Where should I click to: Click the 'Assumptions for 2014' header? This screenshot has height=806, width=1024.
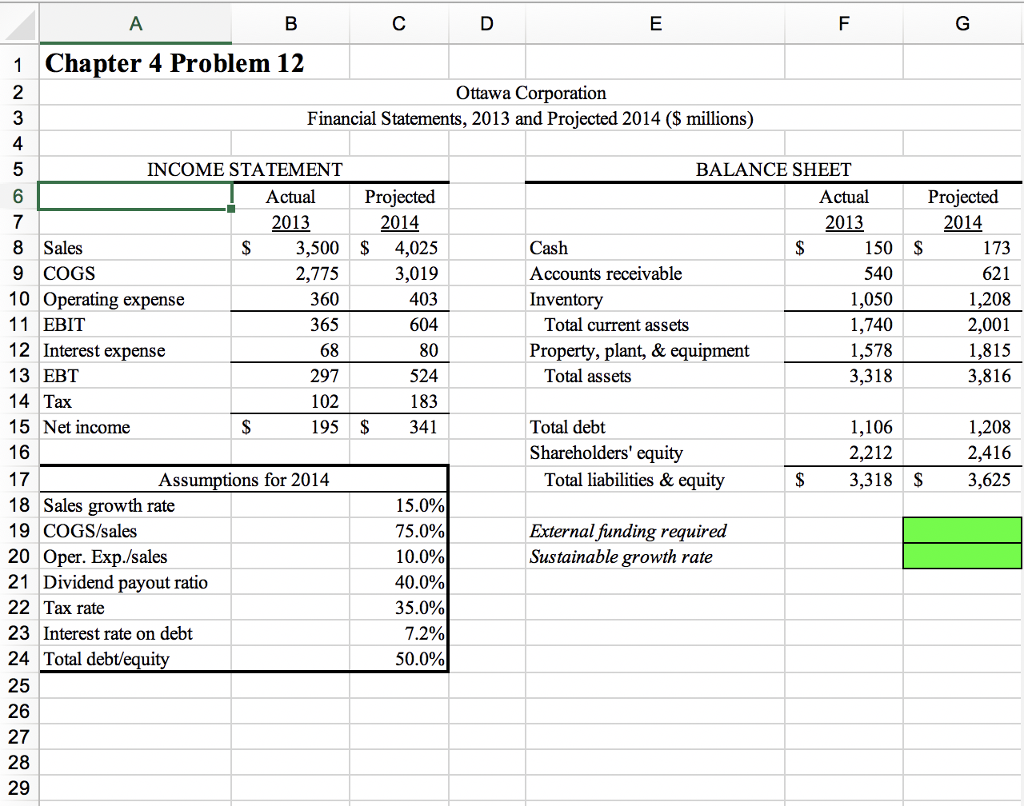pyautogui.click(x=244, y=479)
